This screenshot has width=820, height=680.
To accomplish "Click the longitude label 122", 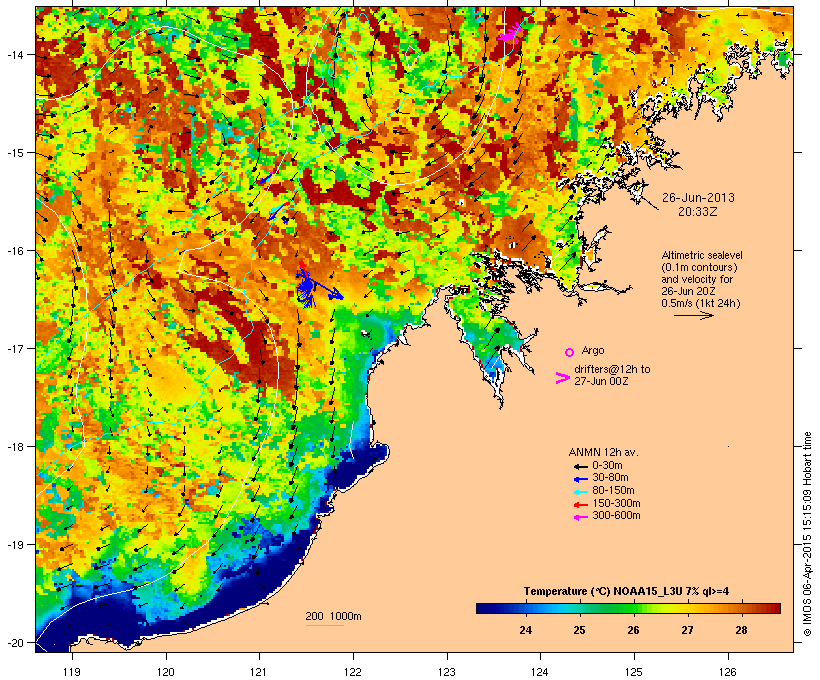I will 353,672.
